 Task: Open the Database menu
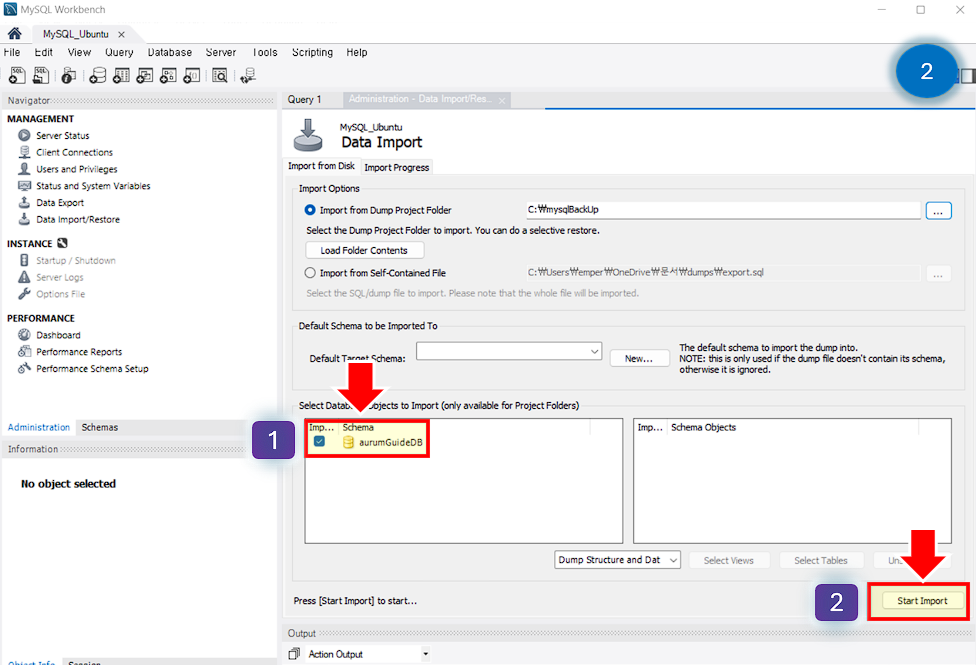tap(169, 52)
